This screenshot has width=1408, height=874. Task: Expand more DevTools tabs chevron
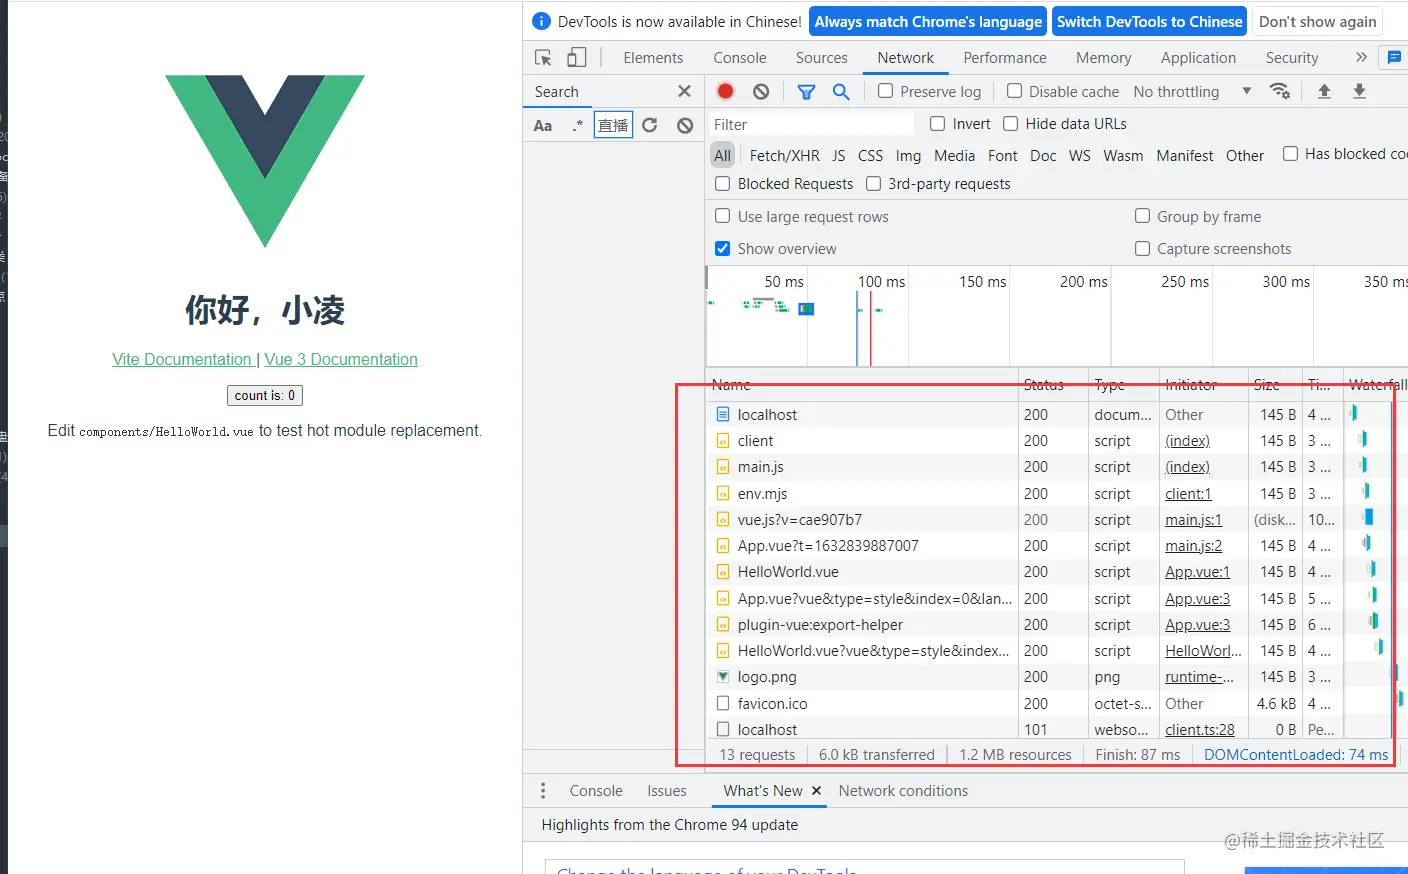coord(1361,58)
